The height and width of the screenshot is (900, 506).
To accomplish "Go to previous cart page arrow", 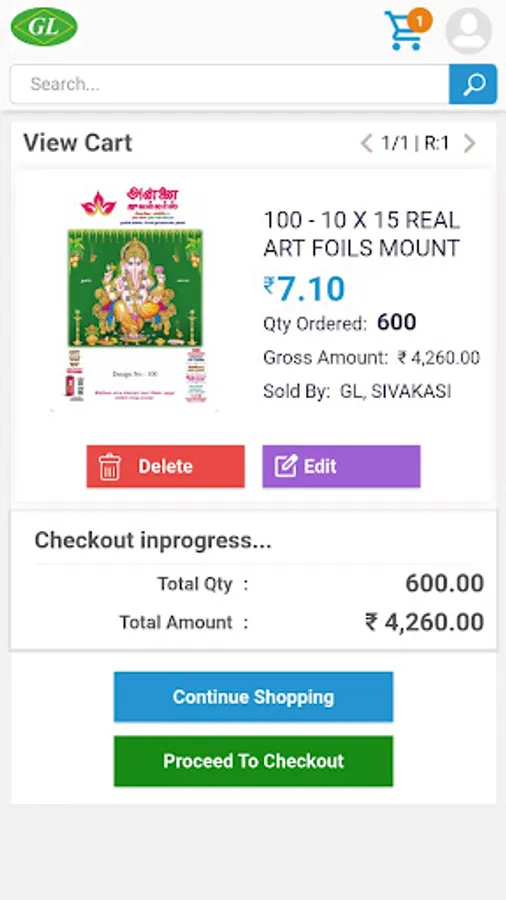I will pyautogui.click(x=366, y=143).
